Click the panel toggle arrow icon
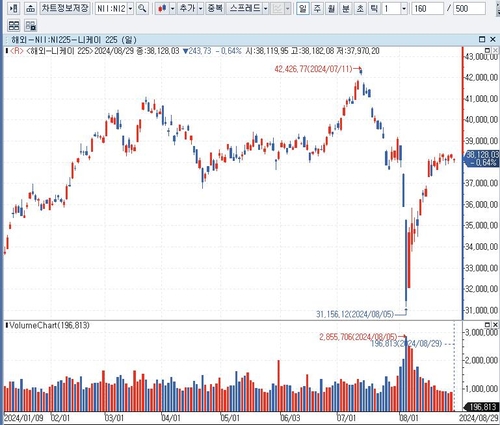500x425 pixels. pos(14,8)
